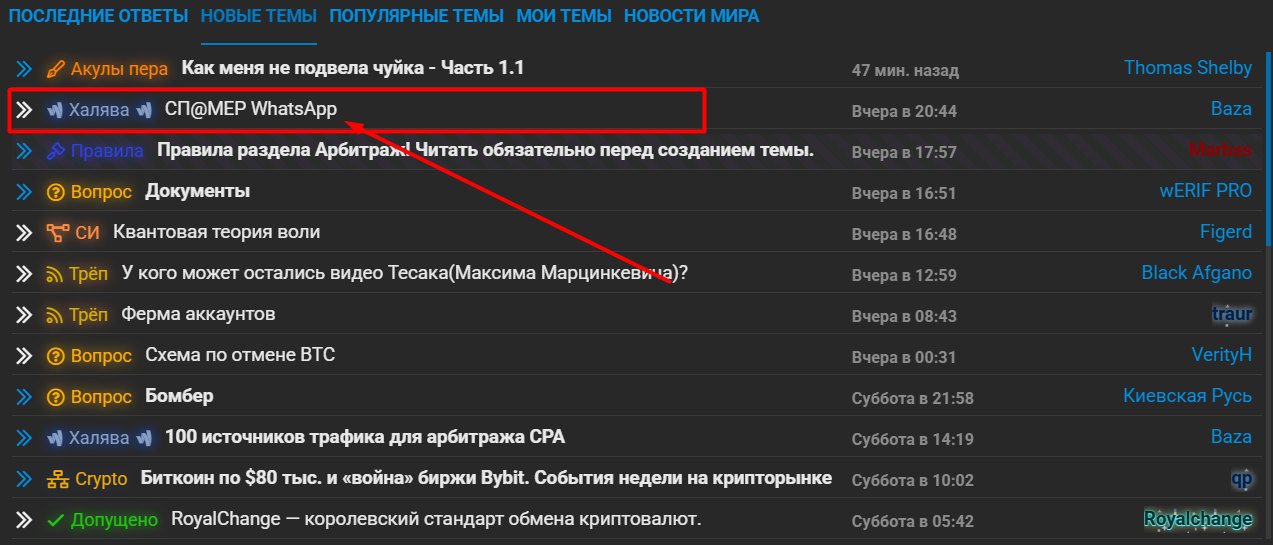The height and width of the screenshot is (545, 1273).
Task: View profile of Royalchange author
Action: 1198,519
